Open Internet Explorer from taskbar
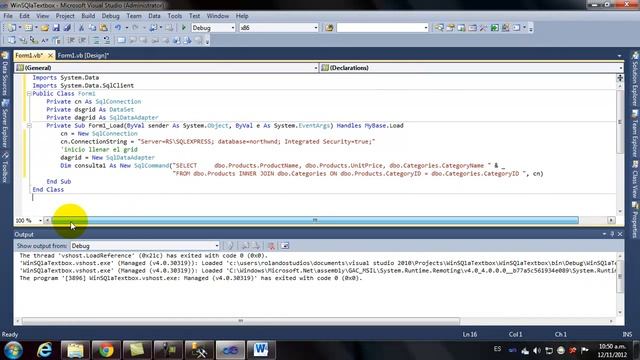Image resolution: width=640 pixels, height=360 pixels. (x=44, y=350)
